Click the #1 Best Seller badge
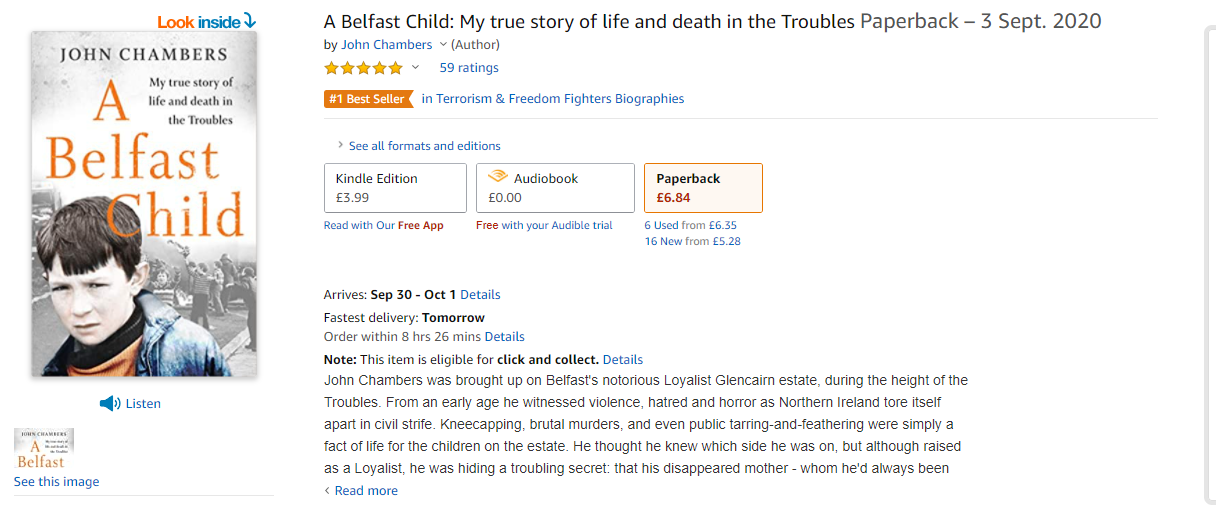 click(368, 99)
